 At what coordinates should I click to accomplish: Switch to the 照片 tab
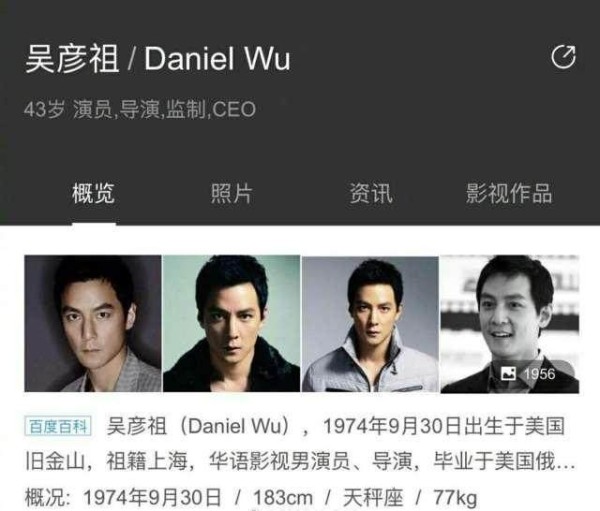click(x=232, y=193)
